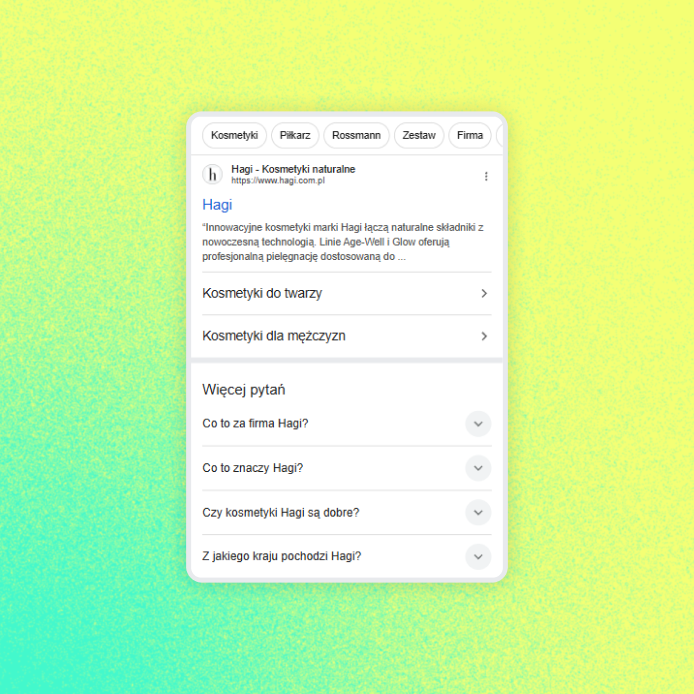Click the question text Co to znaczy Hagi?
The width and height of the screenshot is (694, 694).
pos(253,468)
